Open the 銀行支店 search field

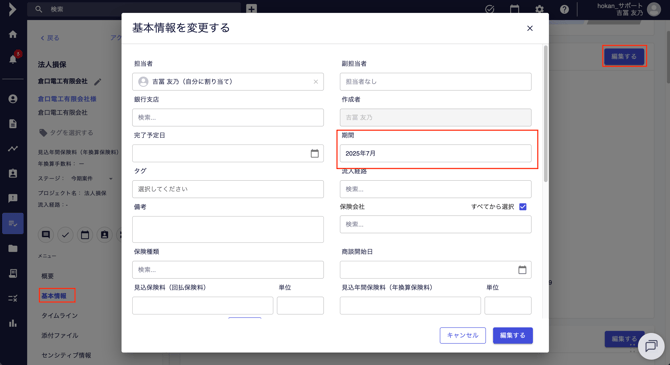pyautogui.click(x=228, y=118)
